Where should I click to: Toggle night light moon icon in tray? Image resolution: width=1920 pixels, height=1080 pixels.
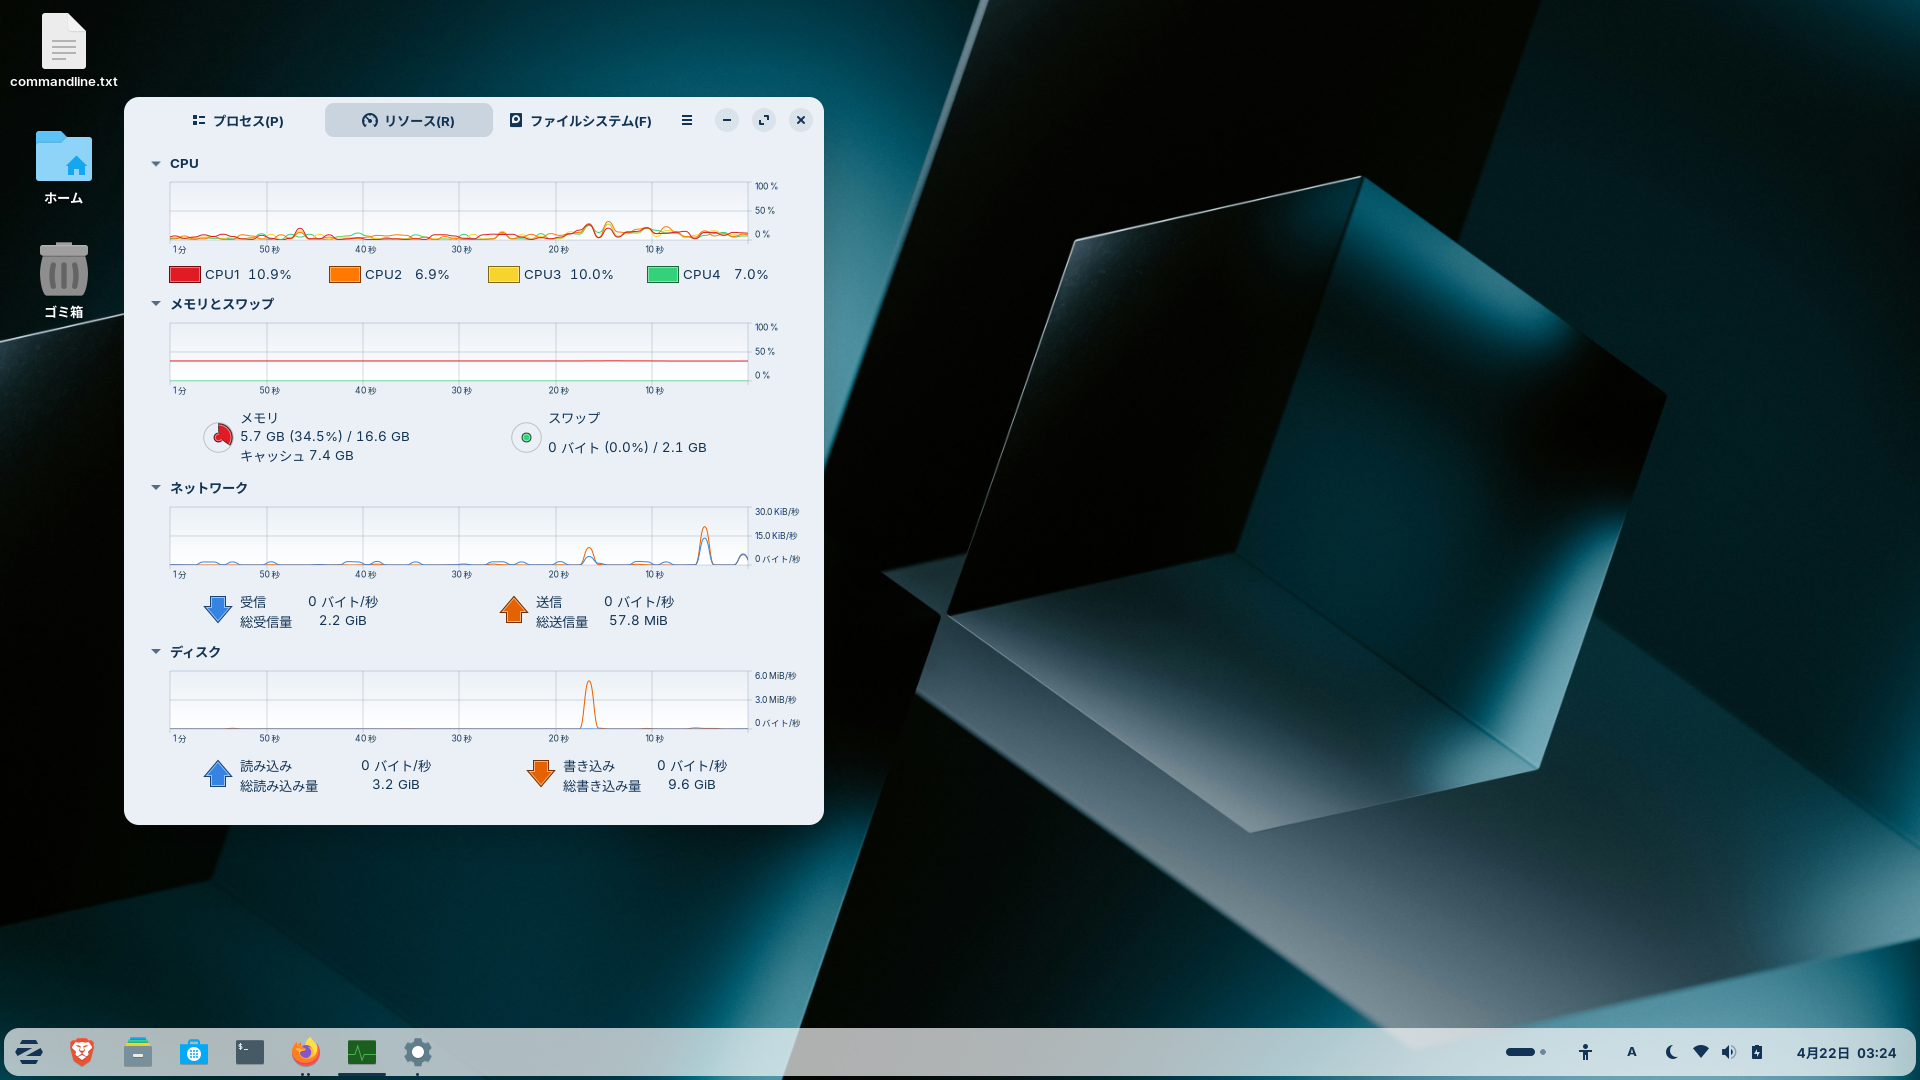1671,1052
